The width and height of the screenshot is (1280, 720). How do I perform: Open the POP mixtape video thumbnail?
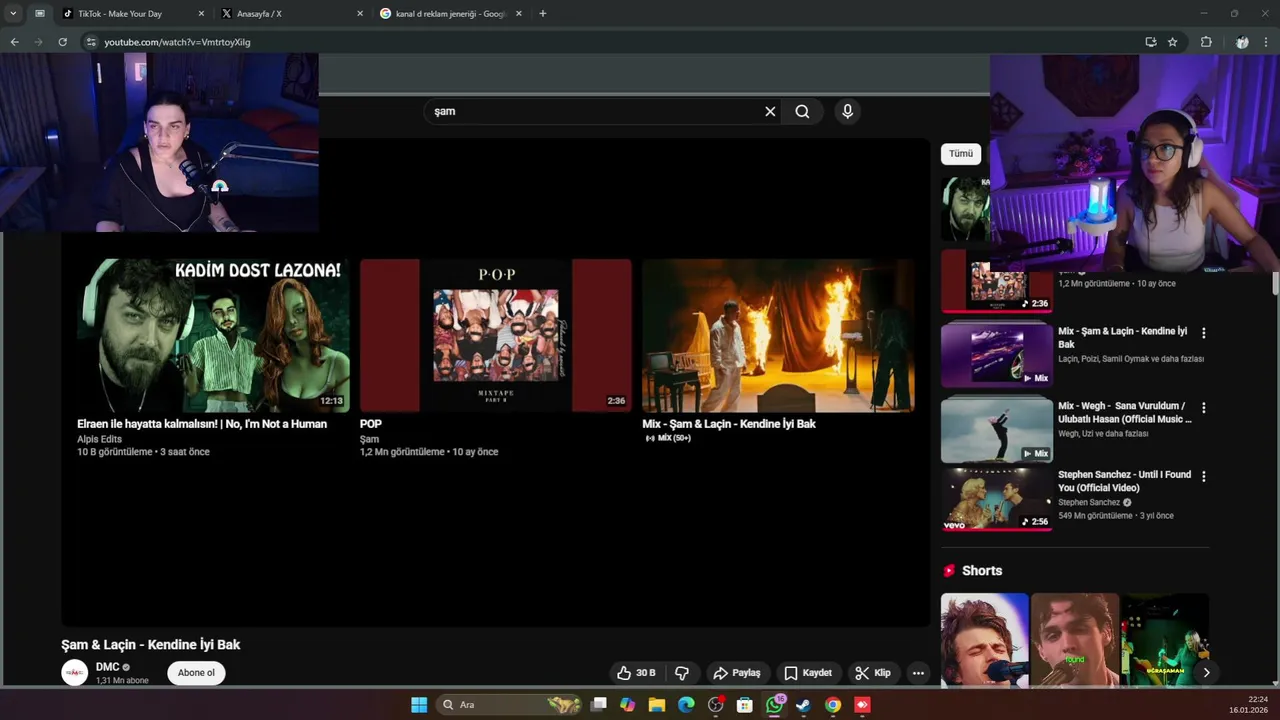pyautogui.click(x=496, y=335)
